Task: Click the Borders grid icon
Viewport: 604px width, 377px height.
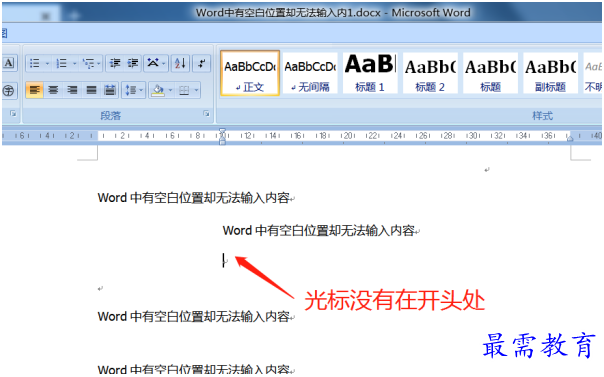Action: tap(184, 90)
